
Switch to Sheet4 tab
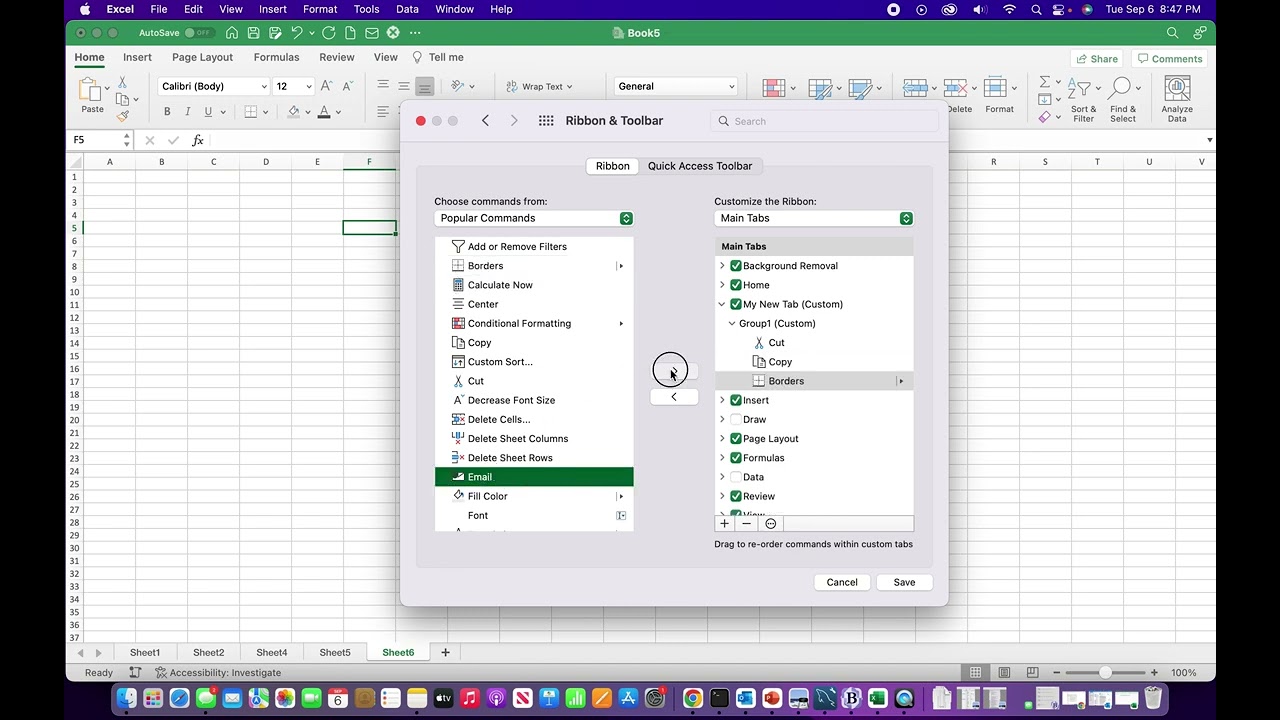pyautogui.click(x=271, y=653)
